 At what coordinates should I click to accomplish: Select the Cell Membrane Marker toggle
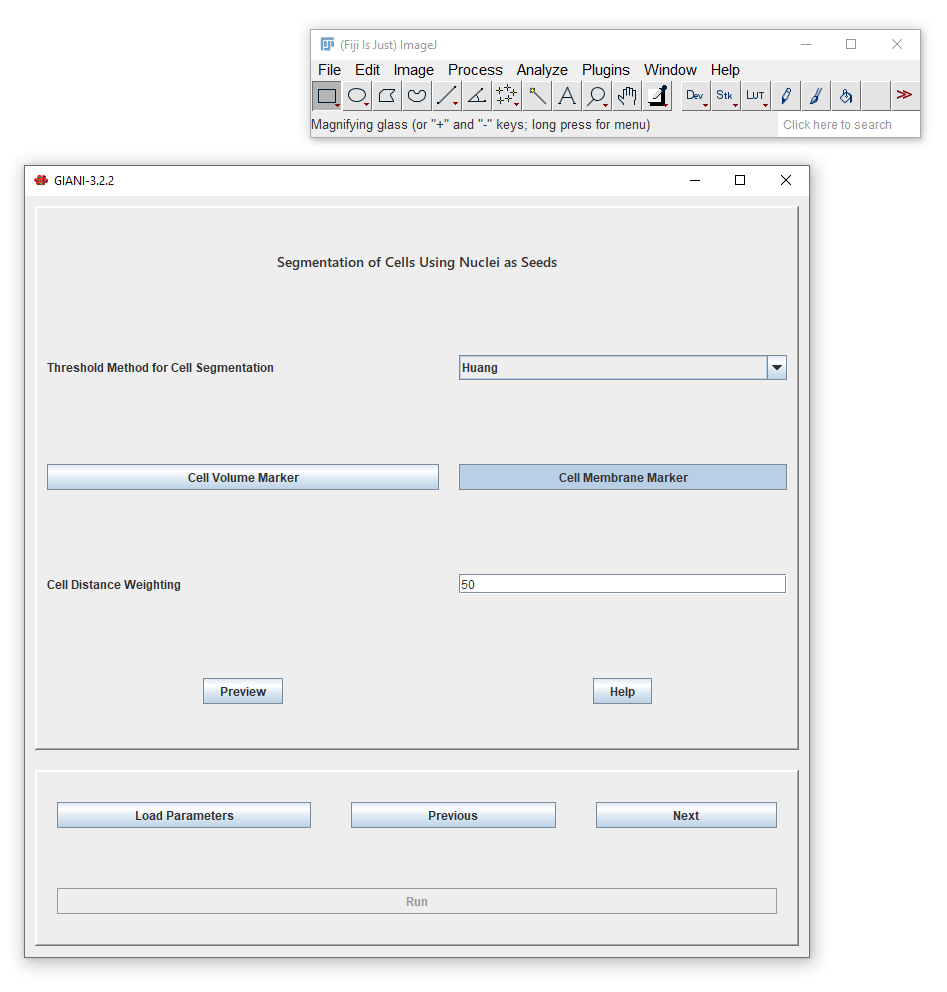(x=623, y=477)
